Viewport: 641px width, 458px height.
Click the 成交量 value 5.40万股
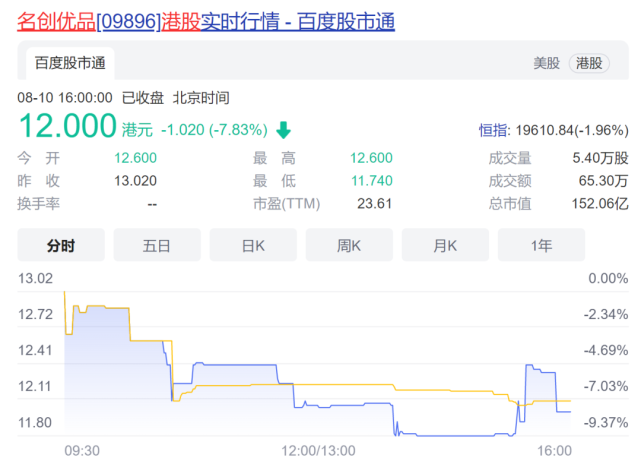(600, 158)
